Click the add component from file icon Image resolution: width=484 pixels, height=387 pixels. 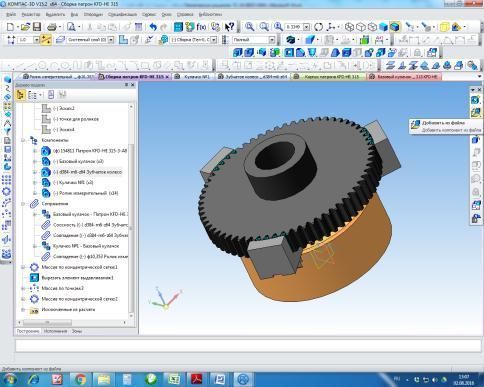coord(476,113)
